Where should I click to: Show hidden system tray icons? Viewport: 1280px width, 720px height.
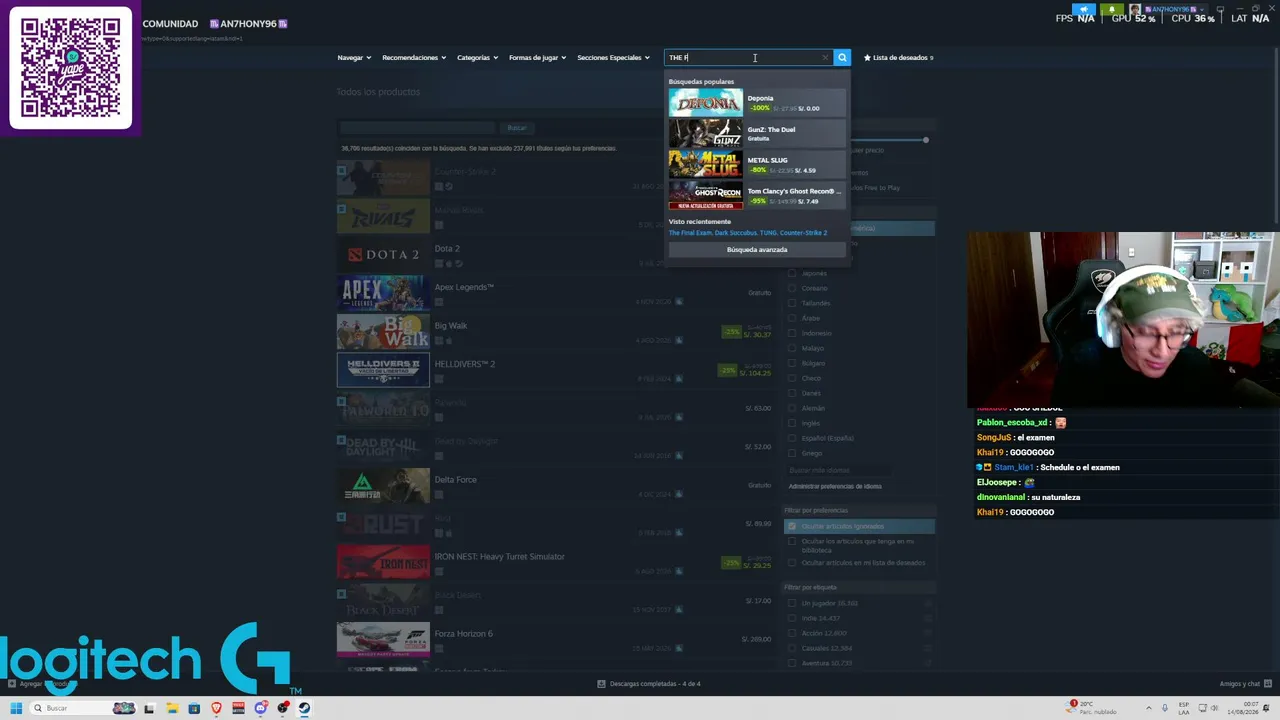1148,708
